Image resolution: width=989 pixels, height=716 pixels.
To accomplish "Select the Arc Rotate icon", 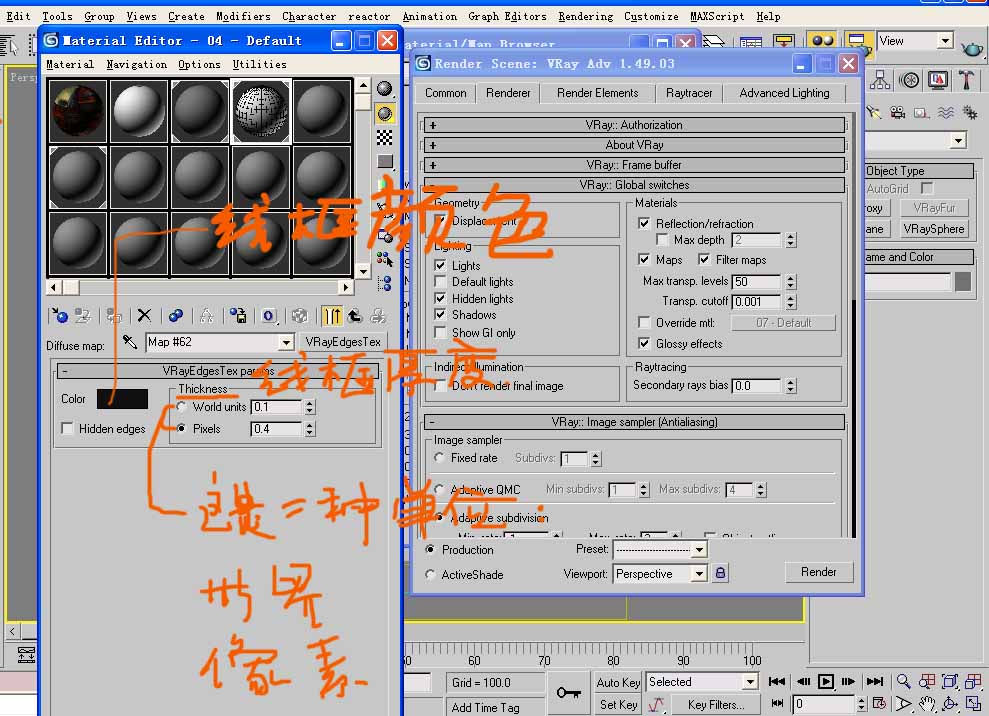I will click(949, 703).
